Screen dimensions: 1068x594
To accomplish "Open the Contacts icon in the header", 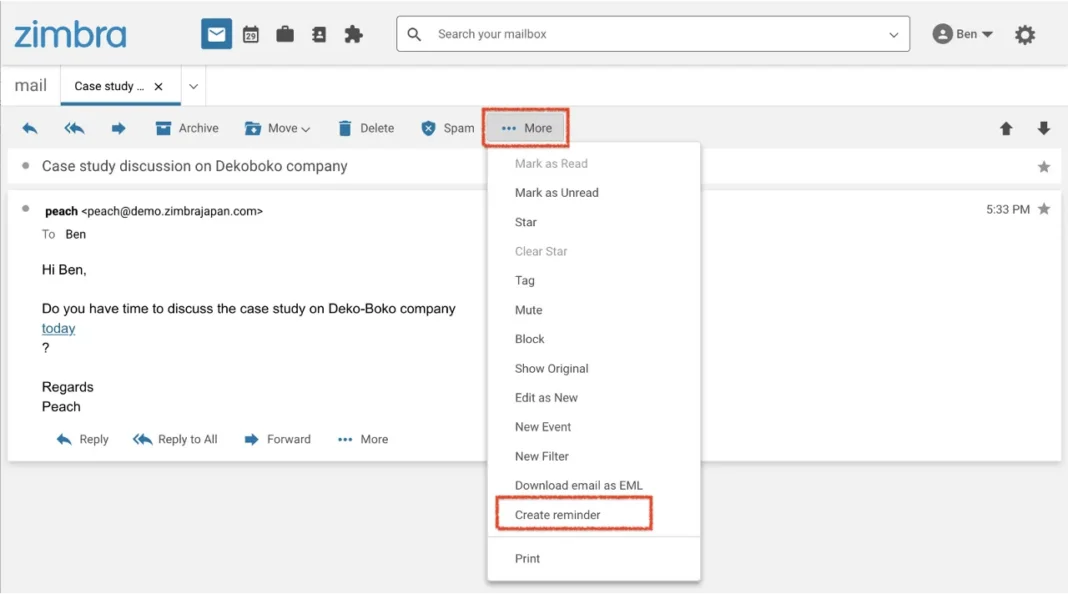I will click(x=319, y=33).
